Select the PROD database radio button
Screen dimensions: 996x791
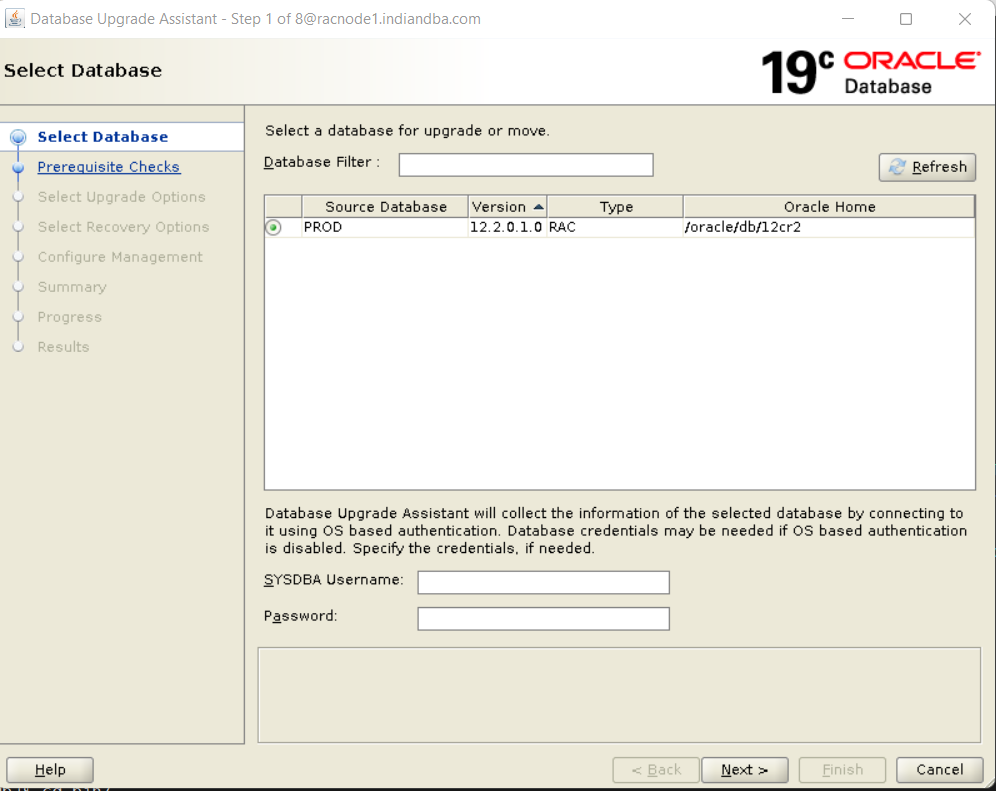pyautogui.click(x=273, y=227)
